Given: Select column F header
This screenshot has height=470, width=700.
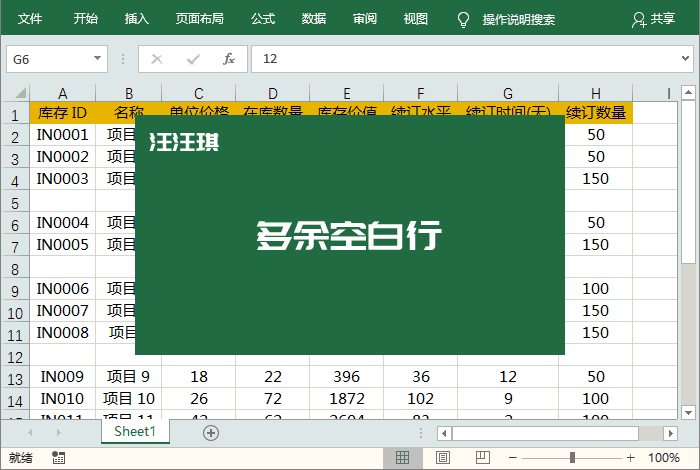Looking at the screenshot, I should coord(421,93).
